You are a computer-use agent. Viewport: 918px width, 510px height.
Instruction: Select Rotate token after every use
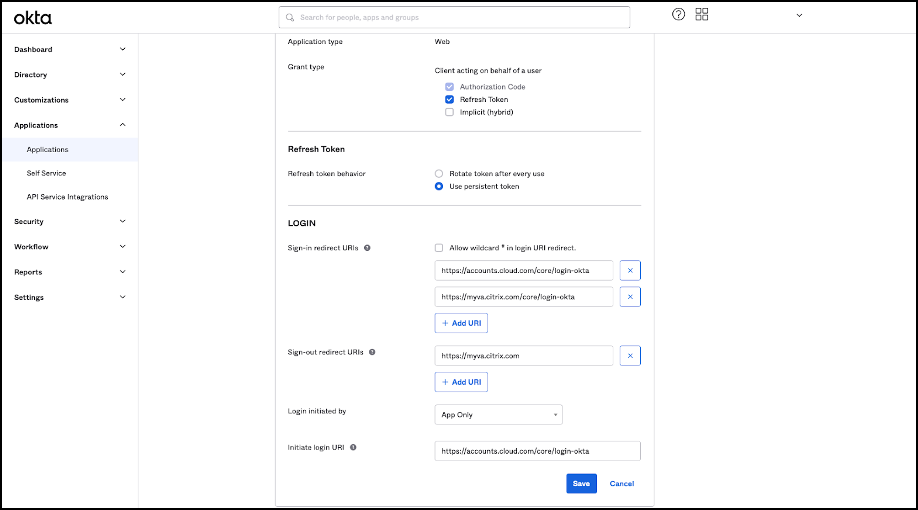[x=439, y=174]
